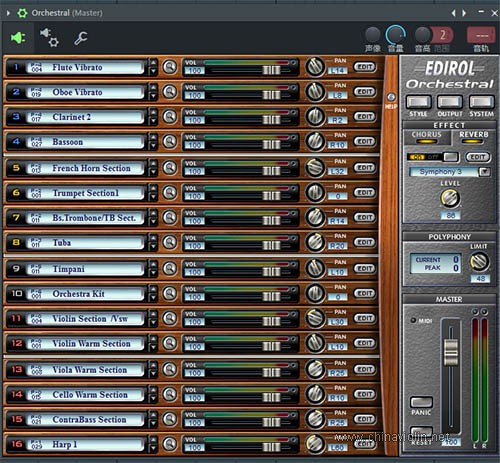500x463 pixels.
Task: Click the volume slider for Harp 1
Action: click(271, 447)
